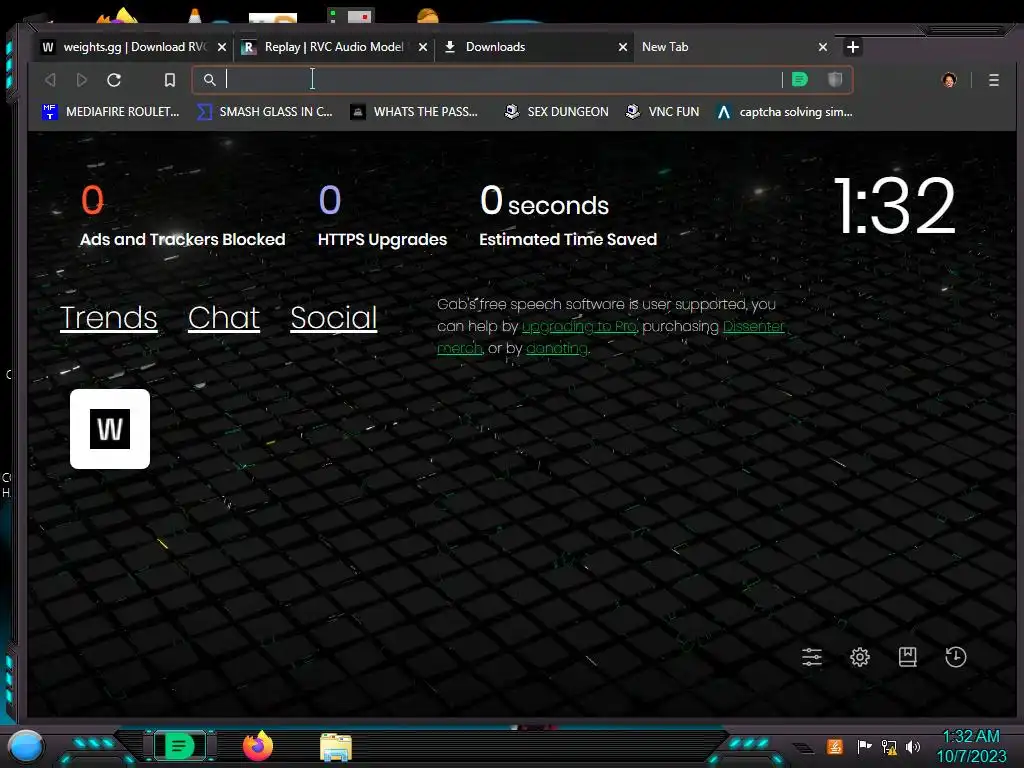1024x768 pixels.
Task: Select the Dissenter browser taskbar button
Action: pos(180,746)
